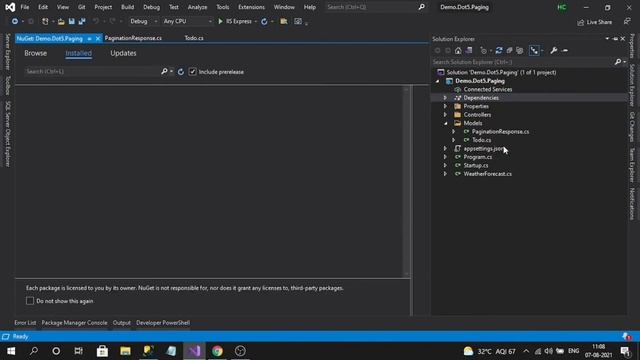Open the File menu

click(x=25, y=7)
